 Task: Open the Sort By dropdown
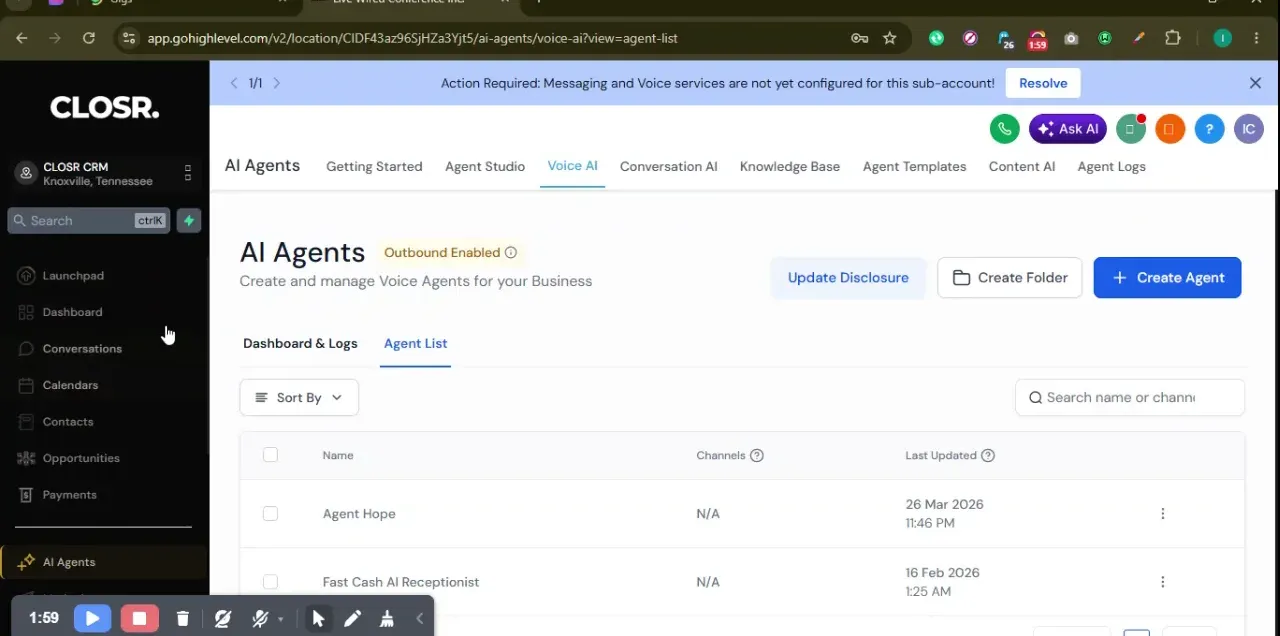coord(299,398)
